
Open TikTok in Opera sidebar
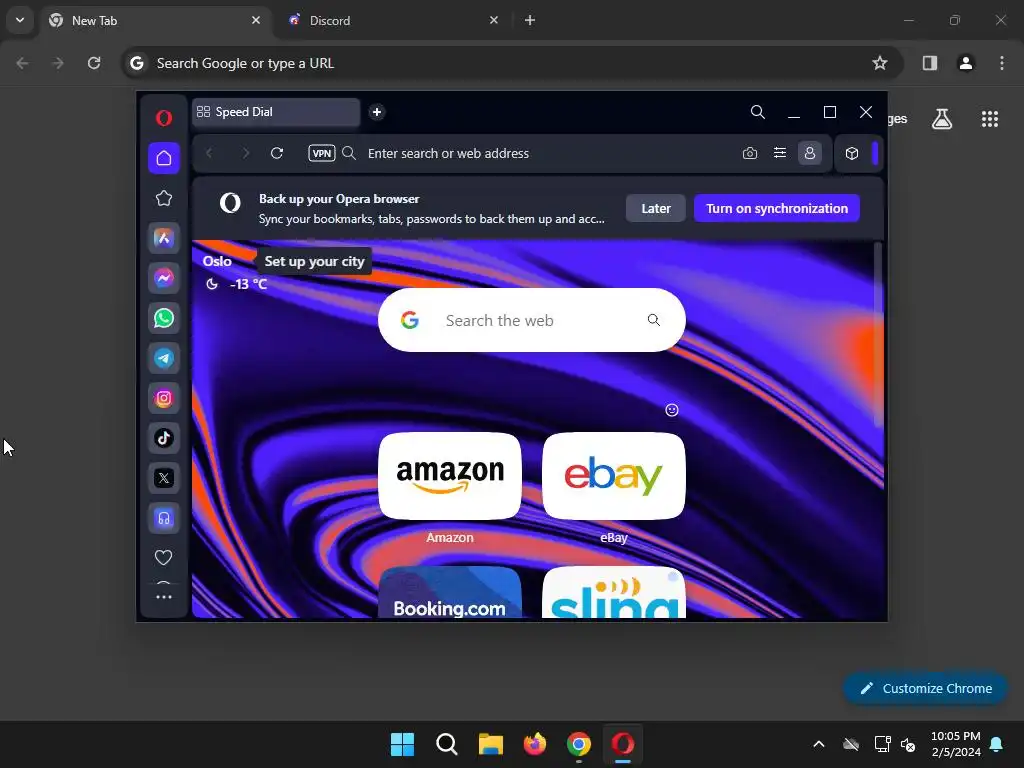164,438
